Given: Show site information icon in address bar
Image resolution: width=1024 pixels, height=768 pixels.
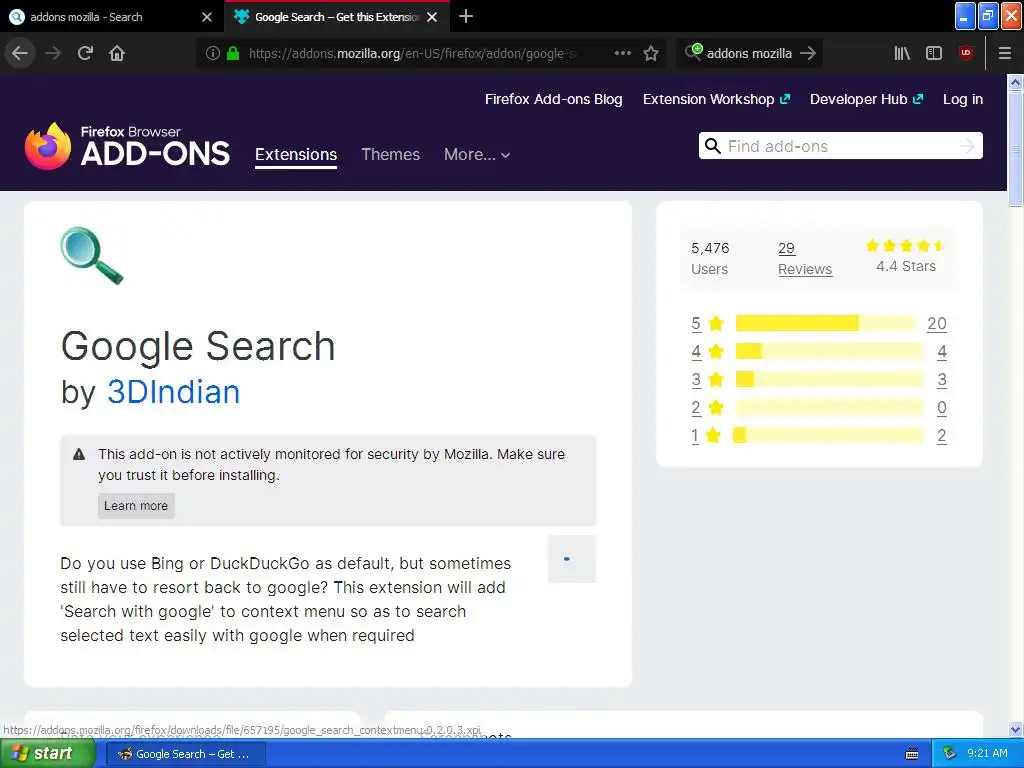Looking at the screenshot, I should (x=212, y=53).
